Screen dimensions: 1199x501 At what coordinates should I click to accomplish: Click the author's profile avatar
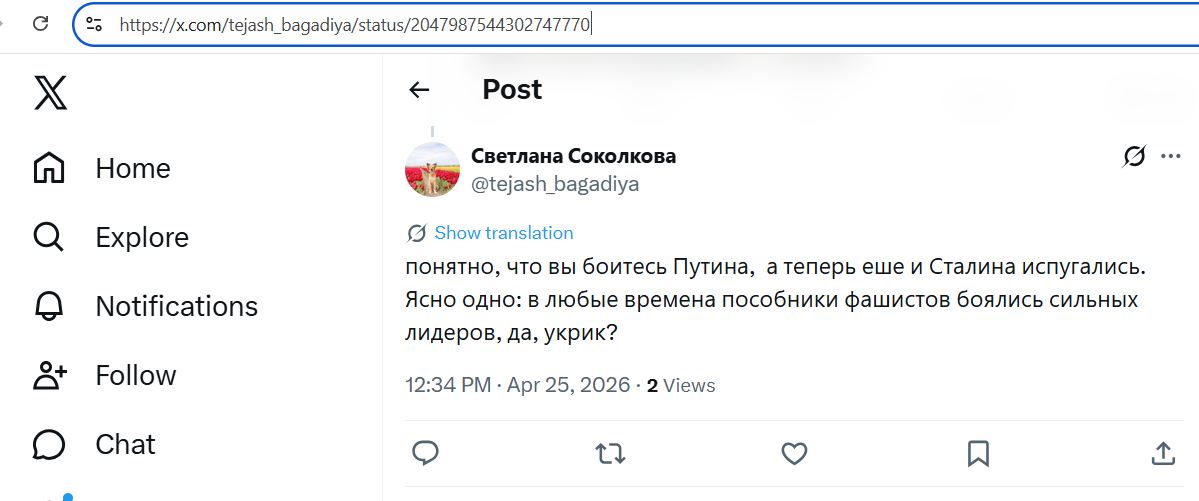coord(432,170)
